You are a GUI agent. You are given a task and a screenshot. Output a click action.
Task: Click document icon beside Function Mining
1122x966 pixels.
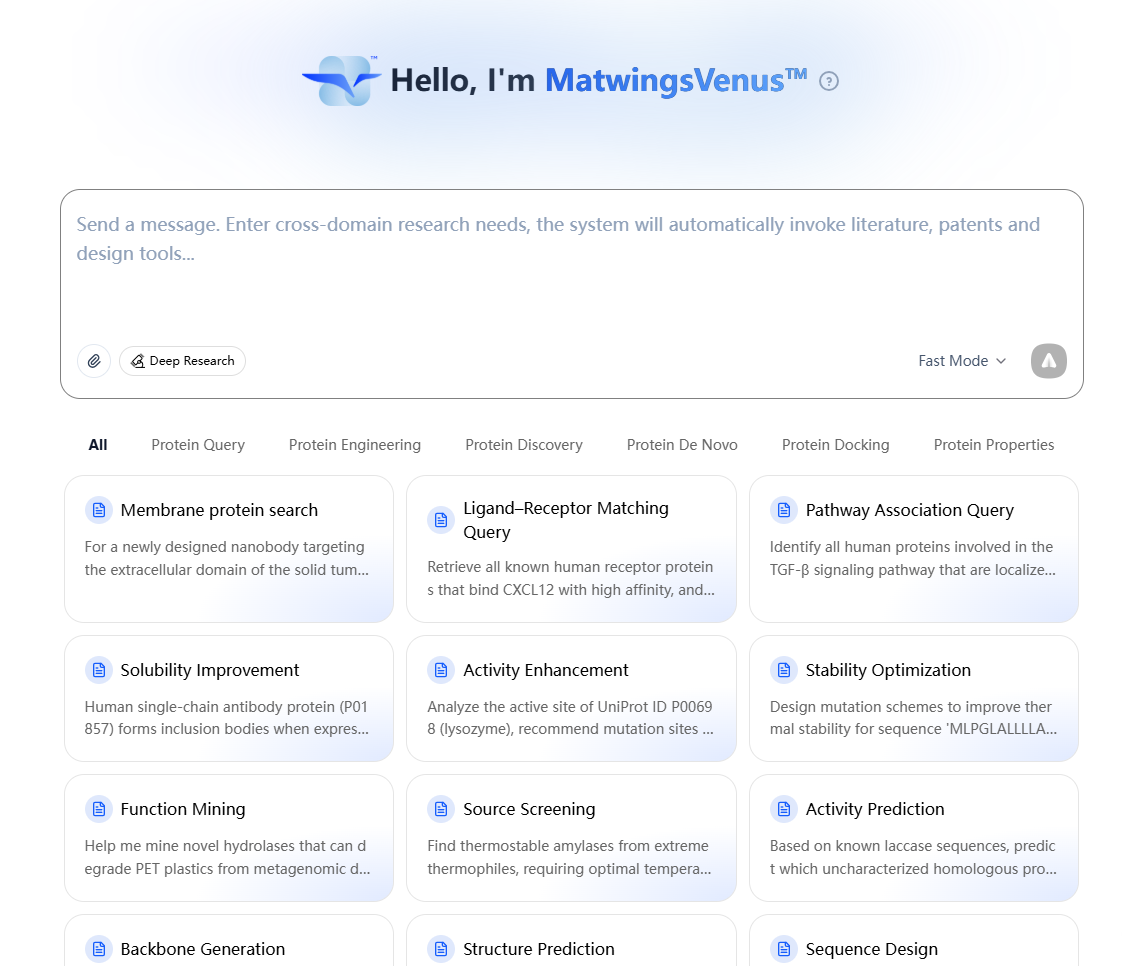tap(99, 809)
